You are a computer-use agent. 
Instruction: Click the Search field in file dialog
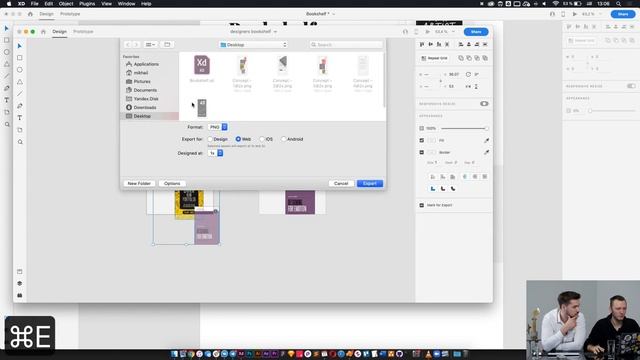click(346, 44)
